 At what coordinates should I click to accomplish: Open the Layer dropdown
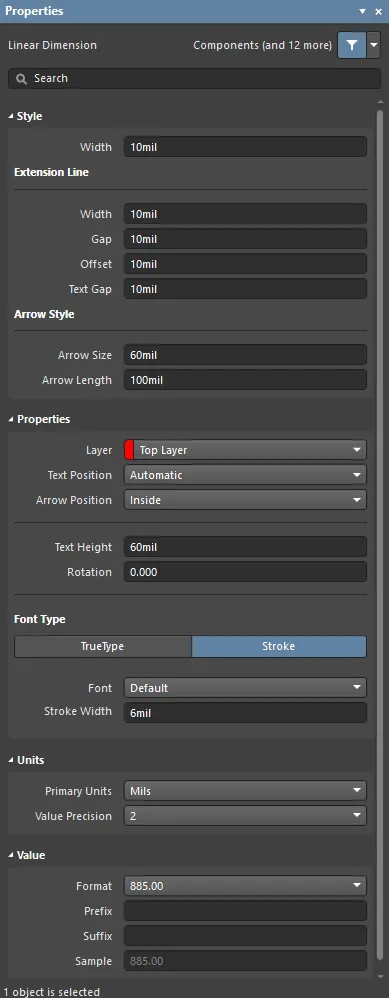(x=245, y=450)
